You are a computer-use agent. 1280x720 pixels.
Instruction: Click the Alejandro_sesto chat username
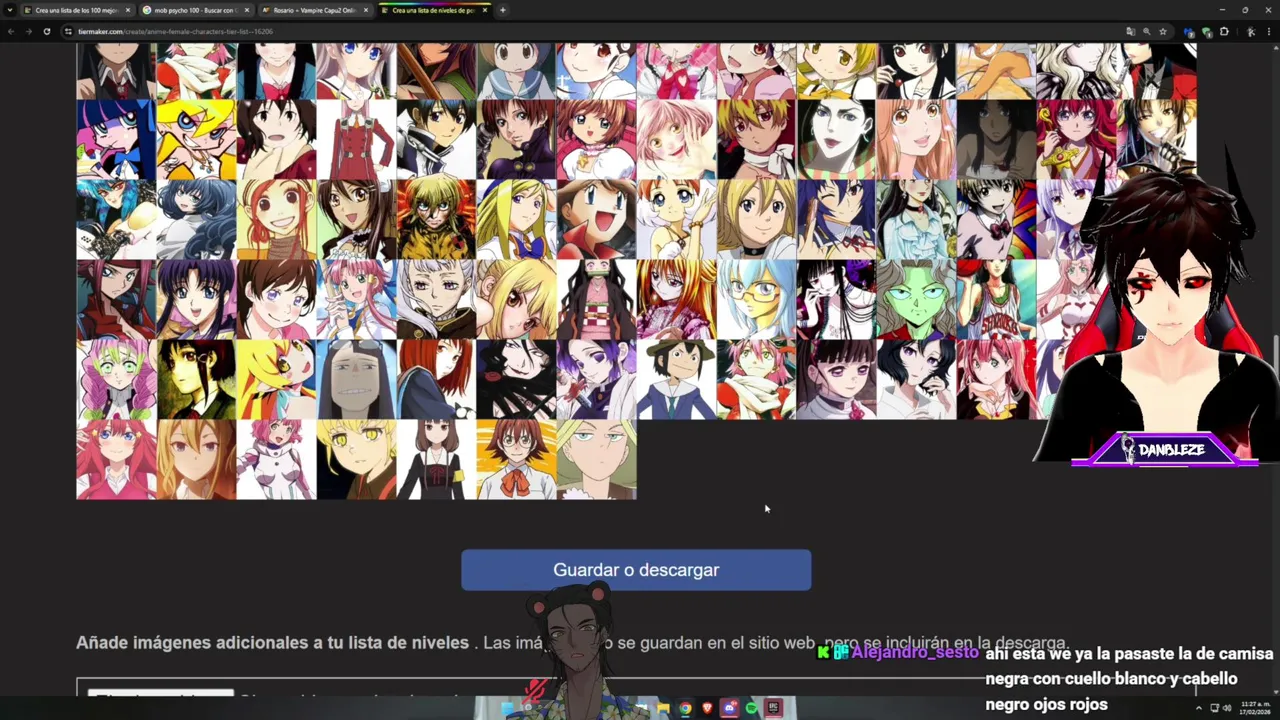pos(914,652)
